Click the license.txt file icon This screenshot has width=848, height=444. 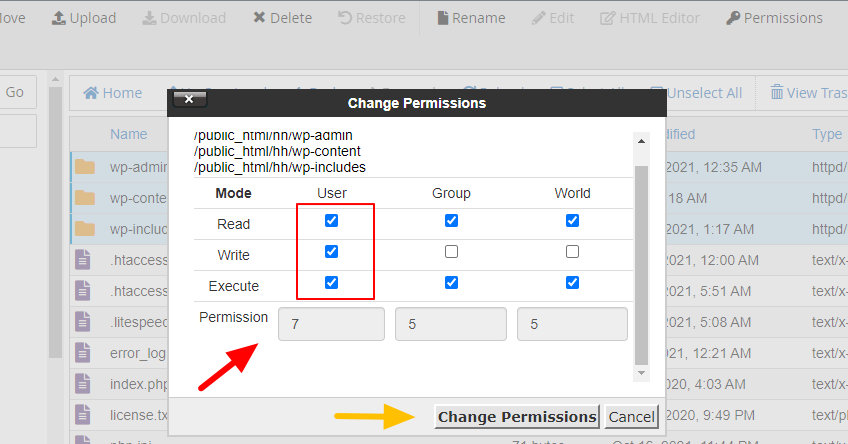coord(85,415)
